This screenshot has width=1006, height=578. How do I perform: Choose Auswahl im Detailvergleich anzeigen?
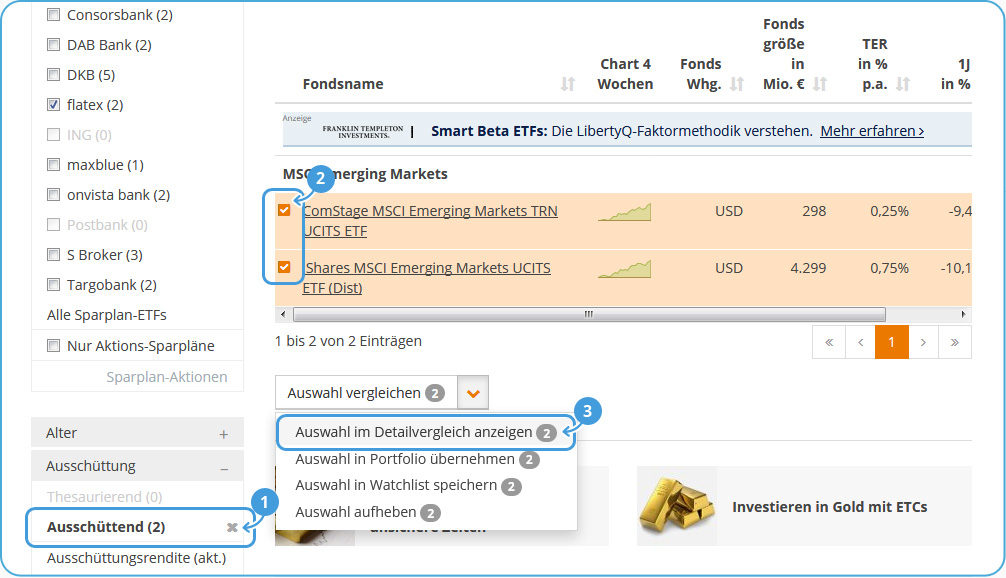click(x=426, y=432)
